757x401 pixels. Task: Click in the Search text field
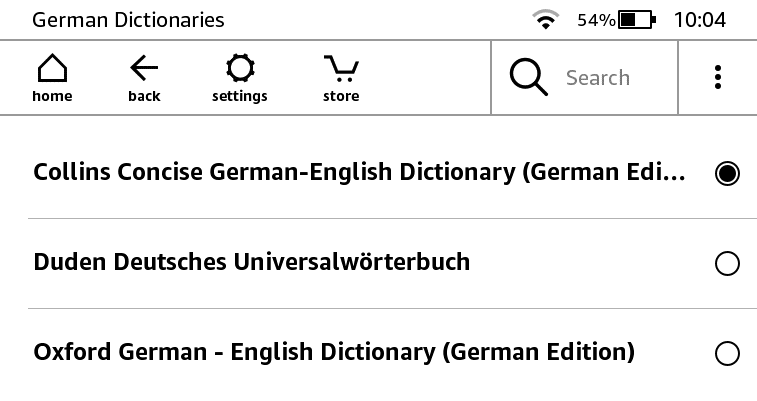[598, 78]
